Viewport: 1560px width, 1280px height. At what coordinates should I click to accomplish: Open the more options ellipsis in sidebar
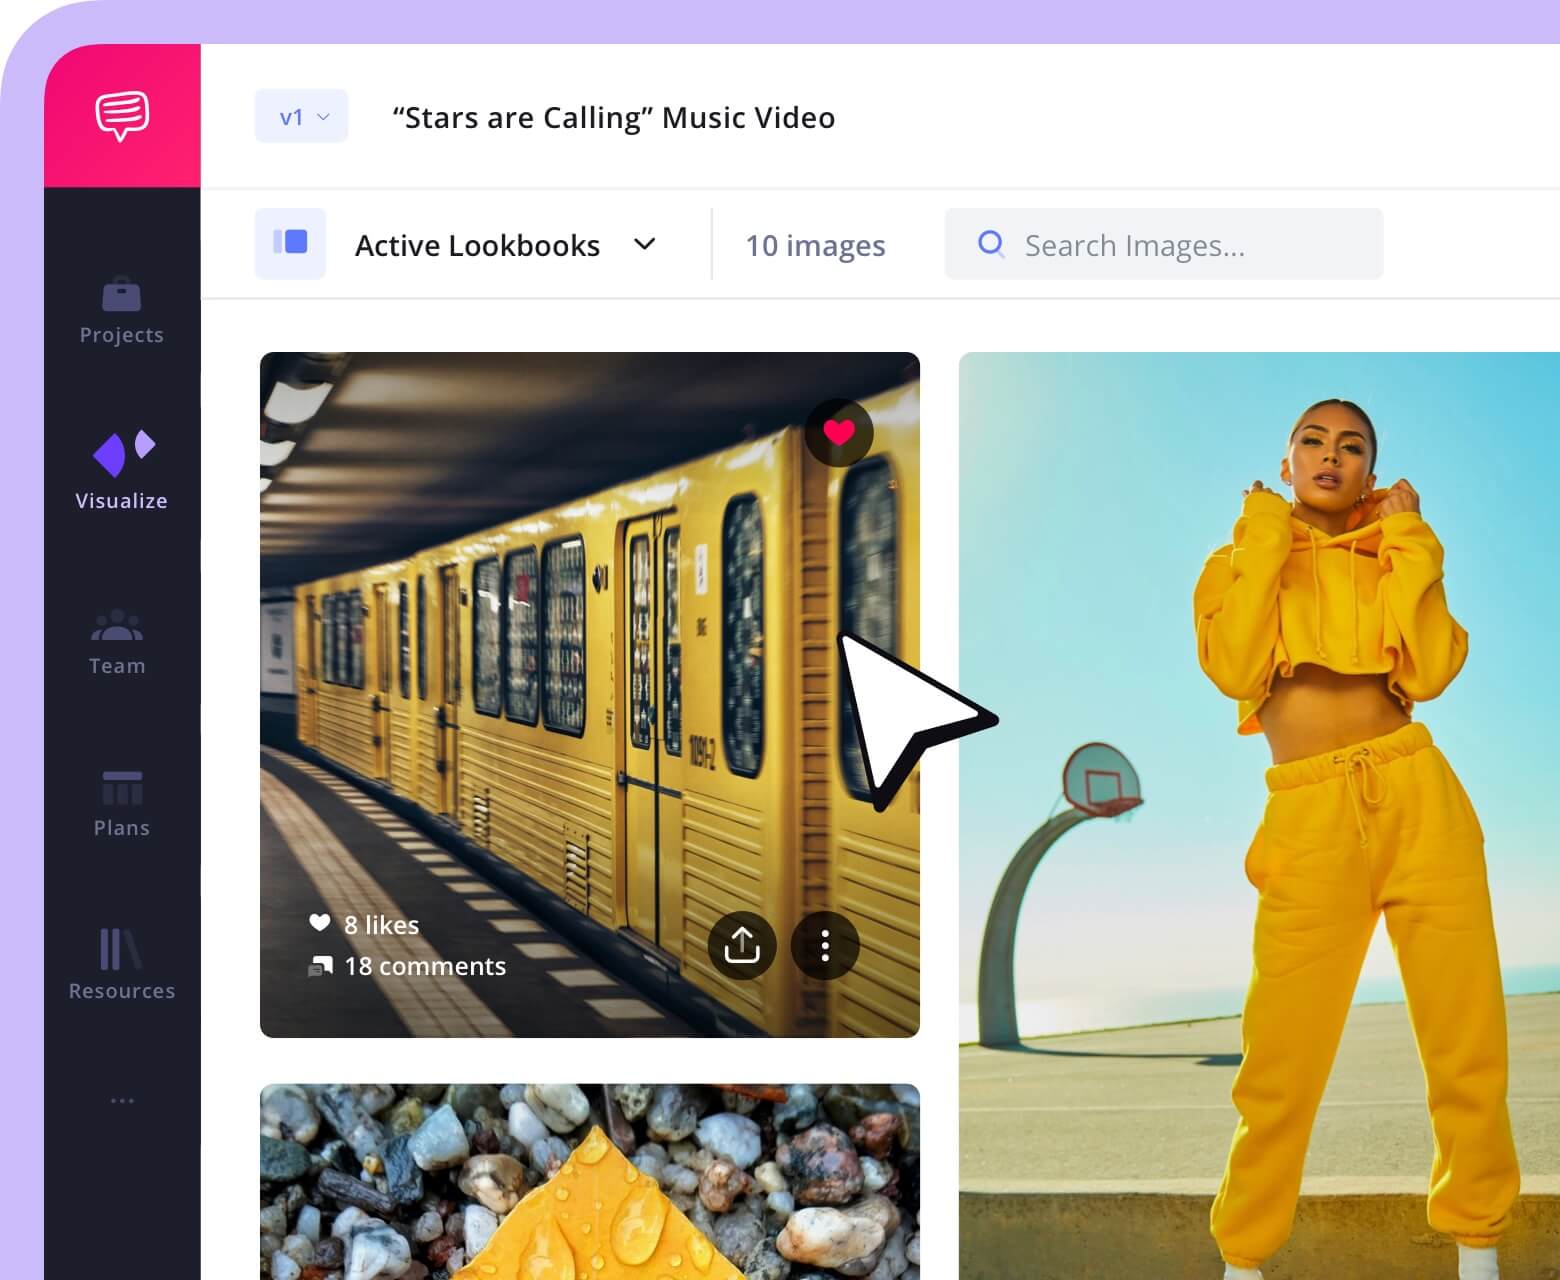point(122,1100)
